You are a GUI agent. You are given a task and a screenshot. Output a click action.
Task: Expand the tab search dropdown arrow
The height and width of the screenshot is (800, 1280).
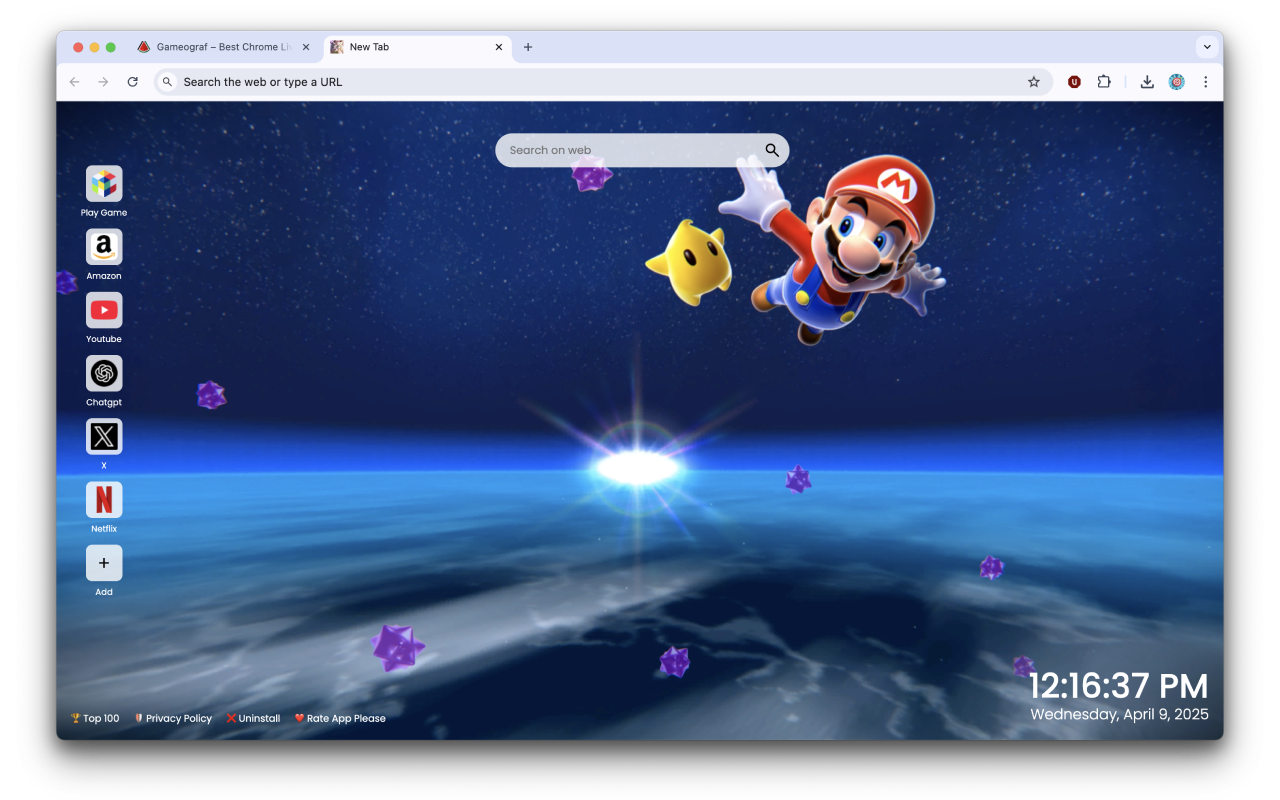click(1207, 47)
